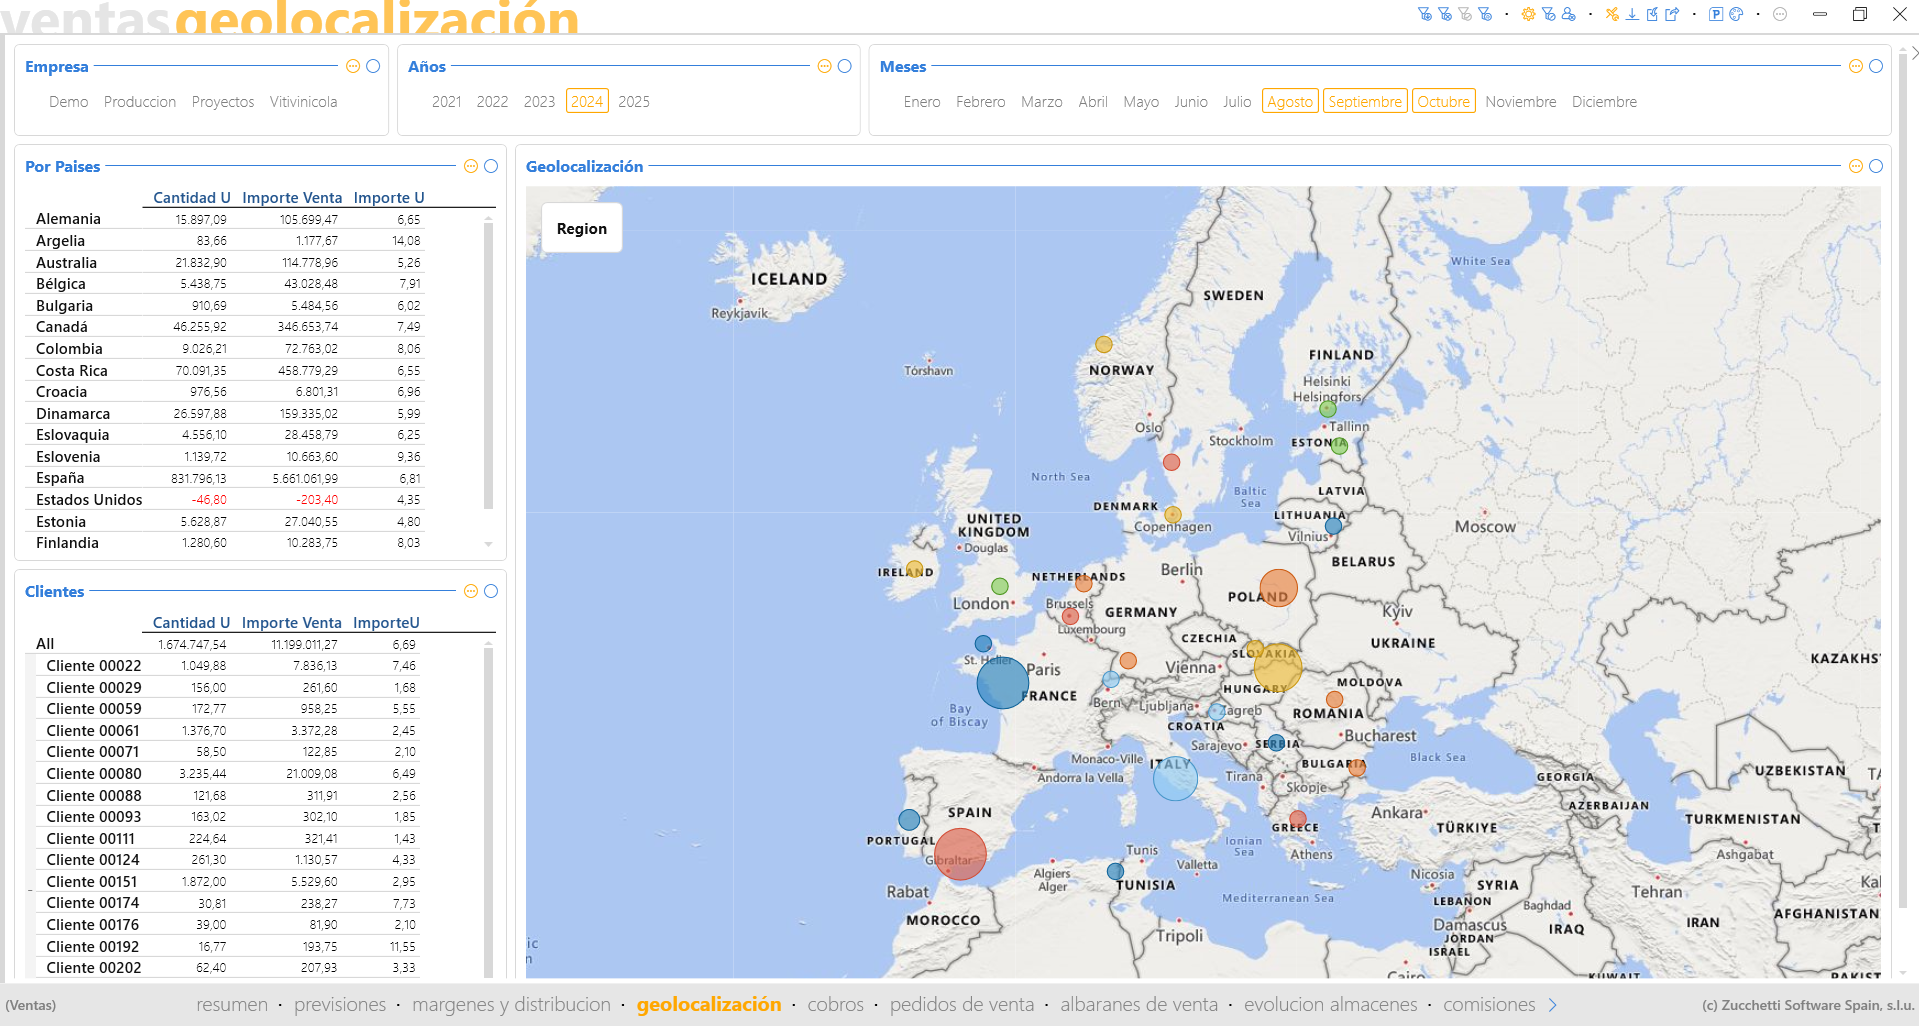
Task: Toggle the Vitivinicola company filter
Action: pos(303,102)
